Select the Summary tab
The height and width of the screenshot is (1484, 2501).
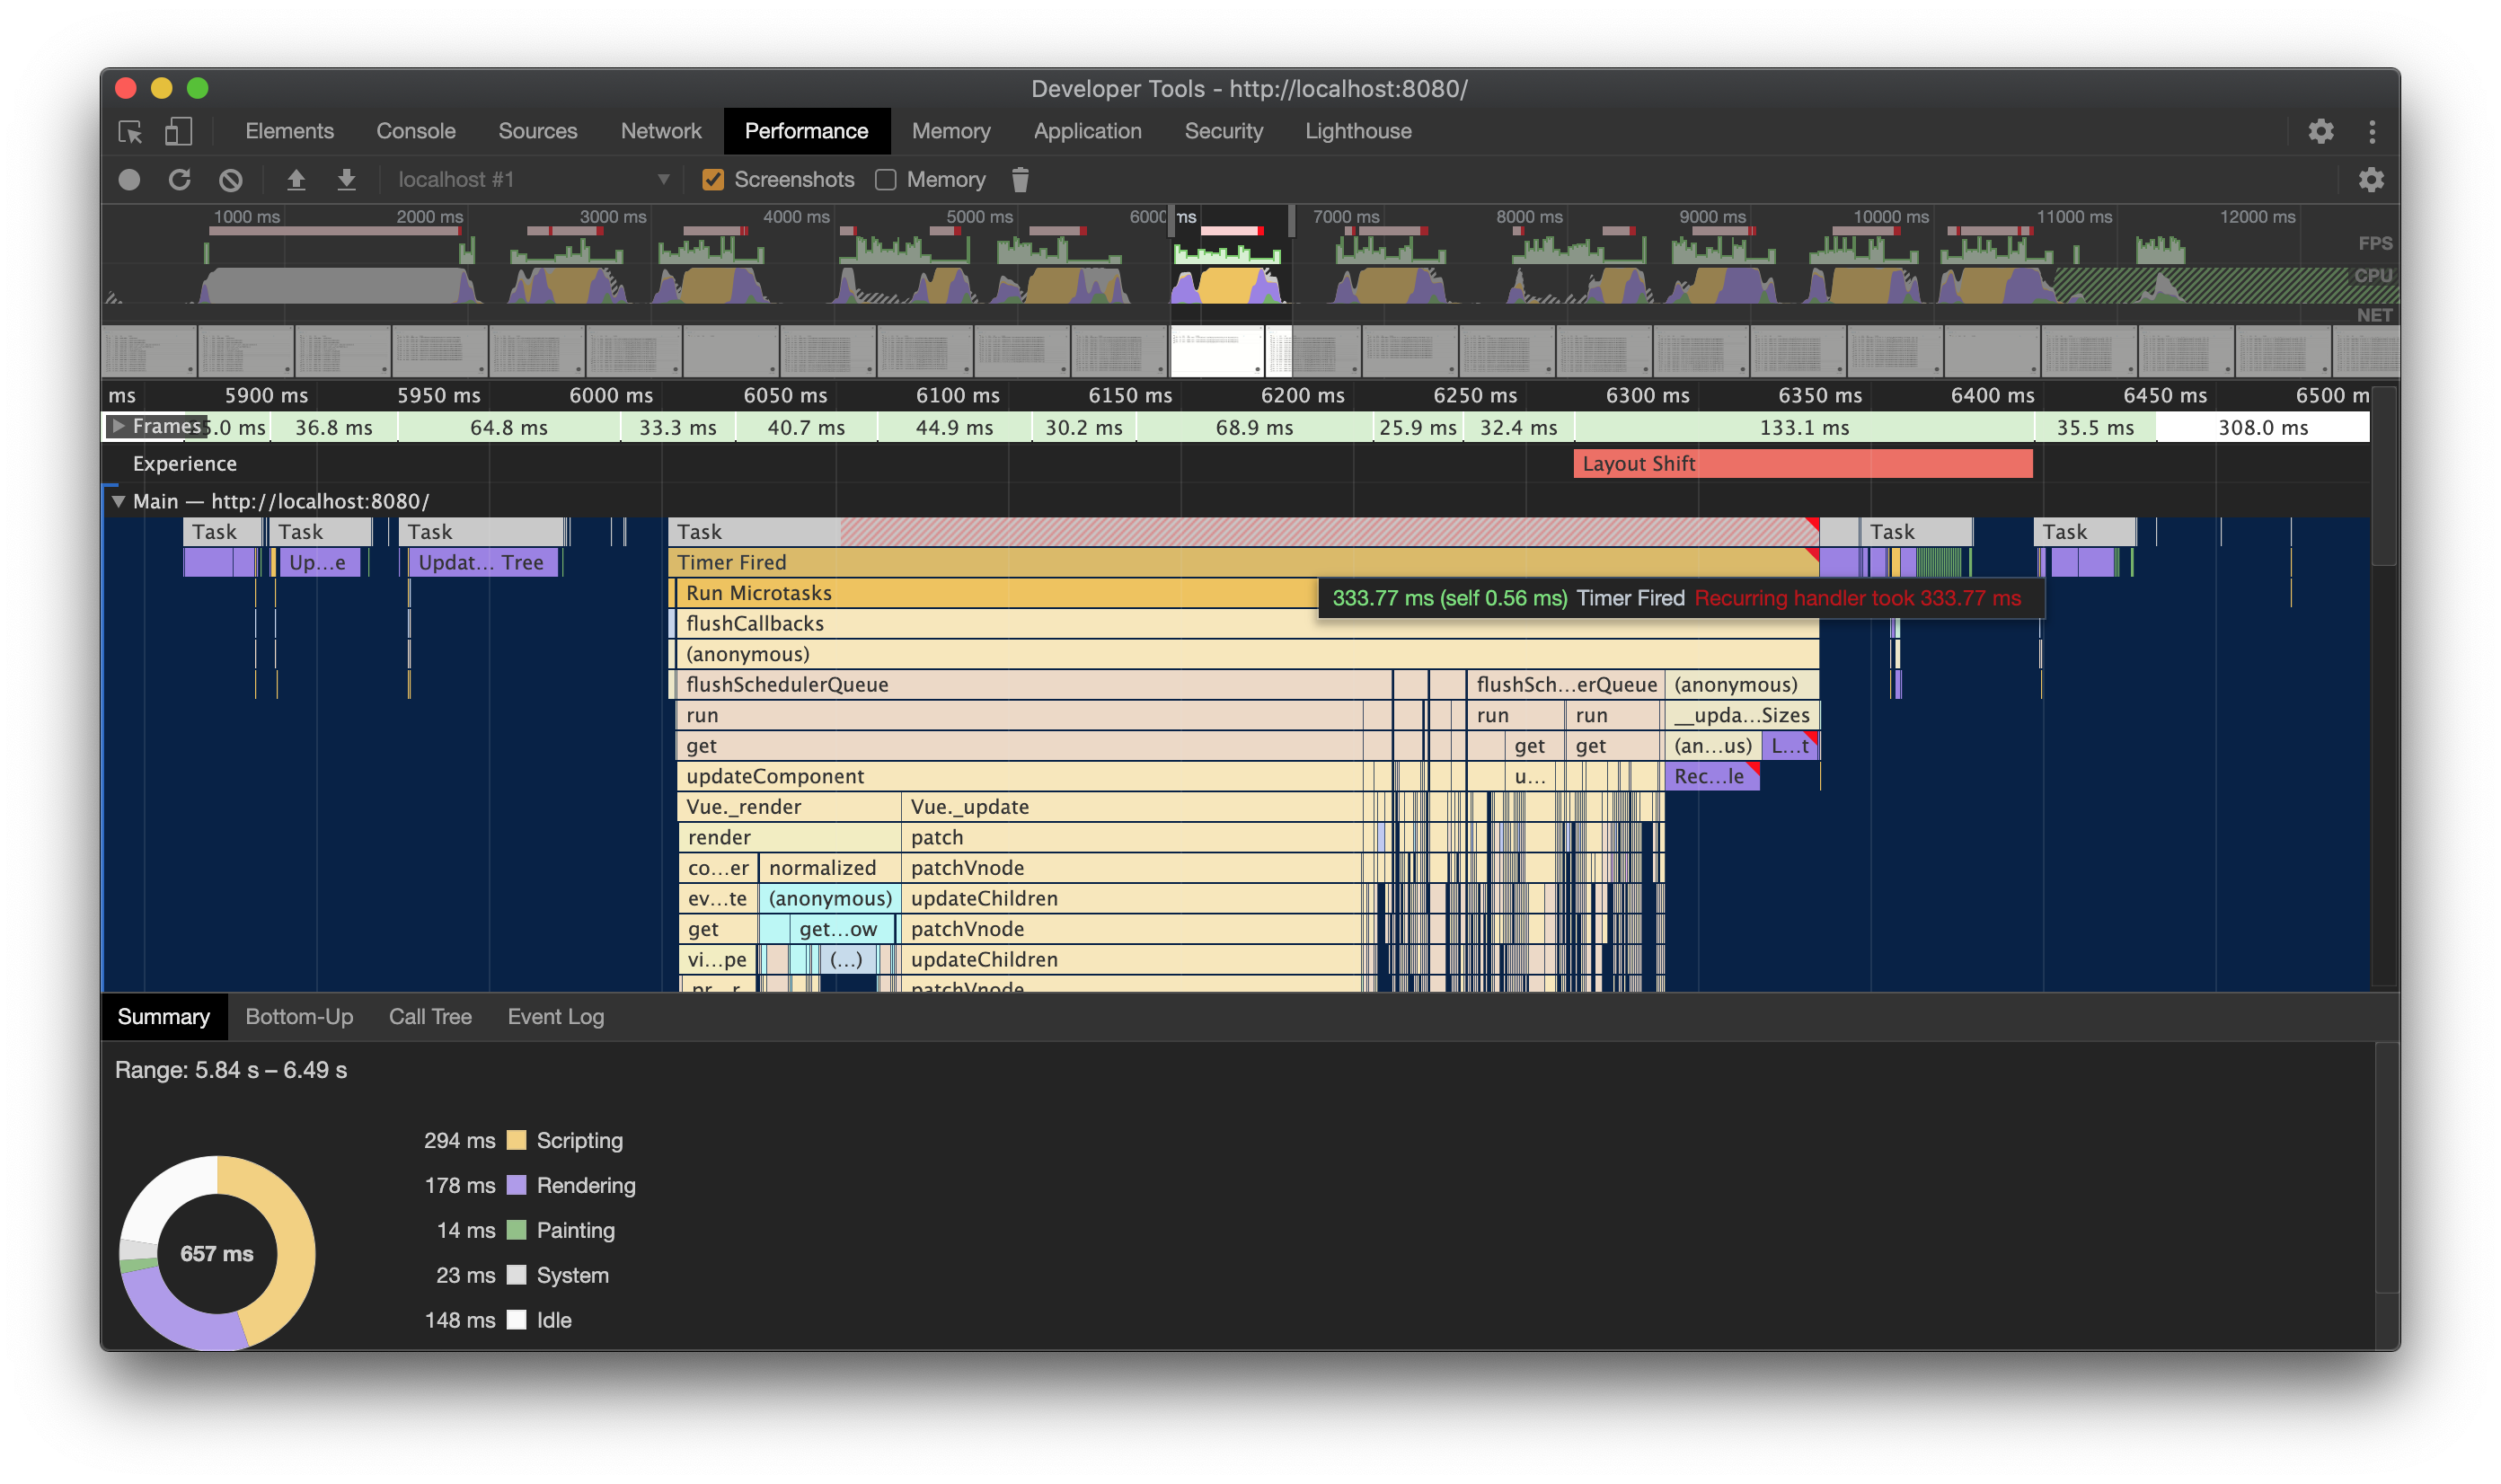pyautogui.click(x=163, y=1016)
